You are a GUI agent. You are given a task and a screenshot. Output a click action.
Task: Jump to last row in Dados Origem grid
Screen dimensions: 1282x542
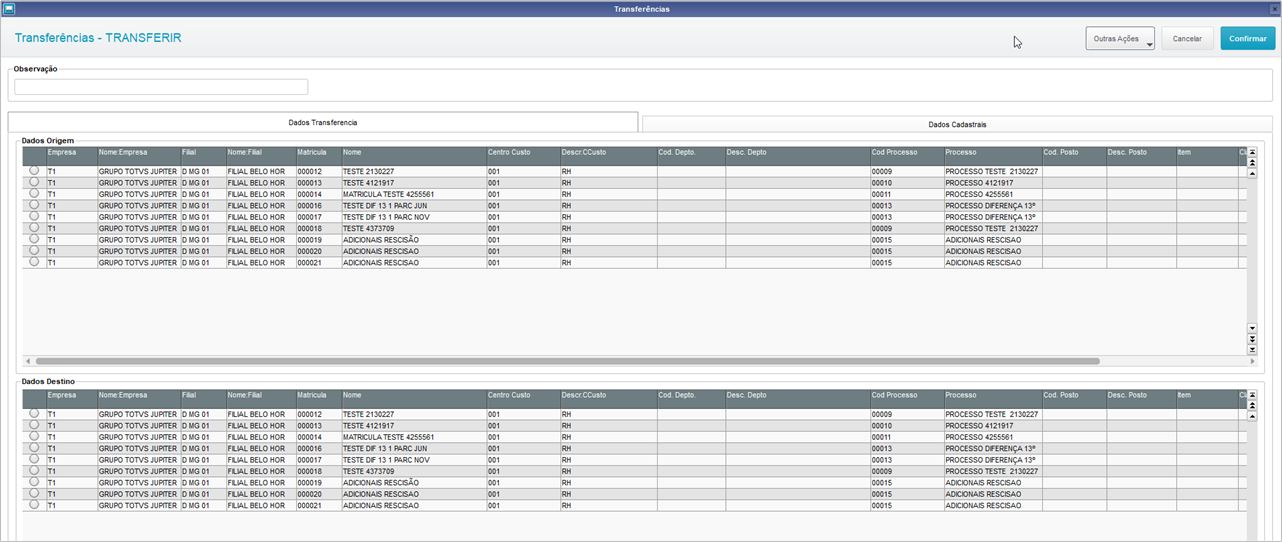click(x=1251, y=350)
